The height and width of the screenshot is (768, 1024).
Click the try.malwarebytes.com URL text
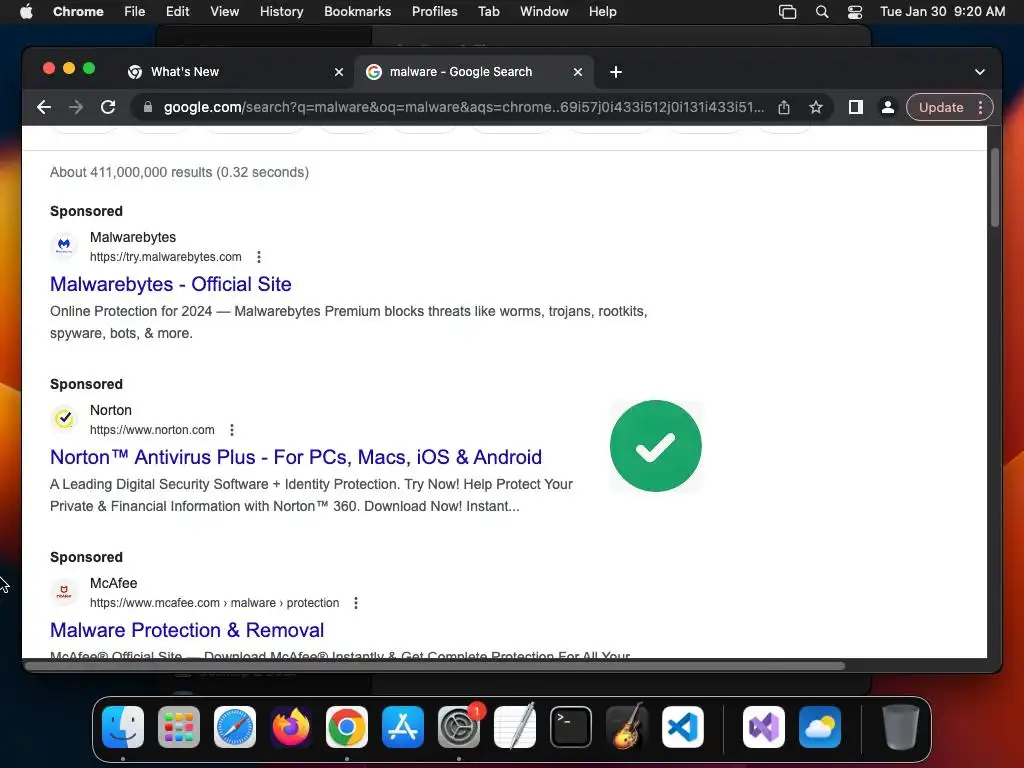[165, 257]
